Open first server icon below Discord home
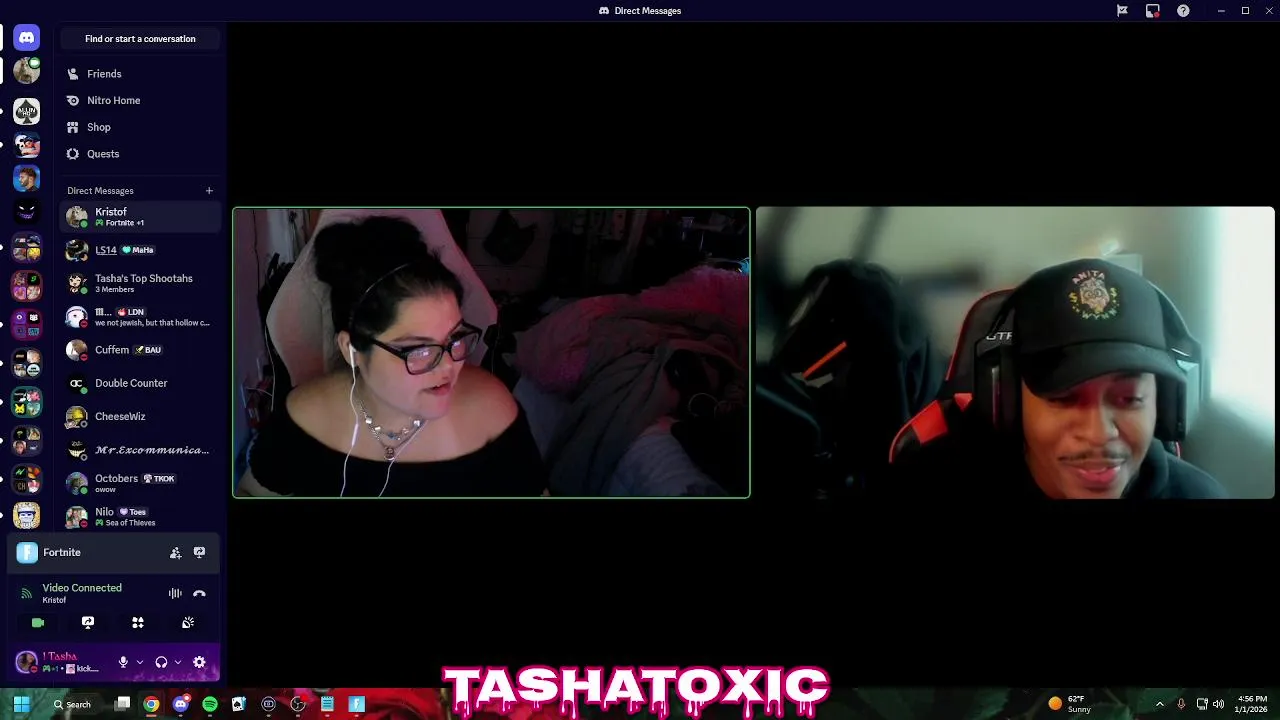This screenshot has width=1280, height=720. pyautogui.click(x=27, y=71)
